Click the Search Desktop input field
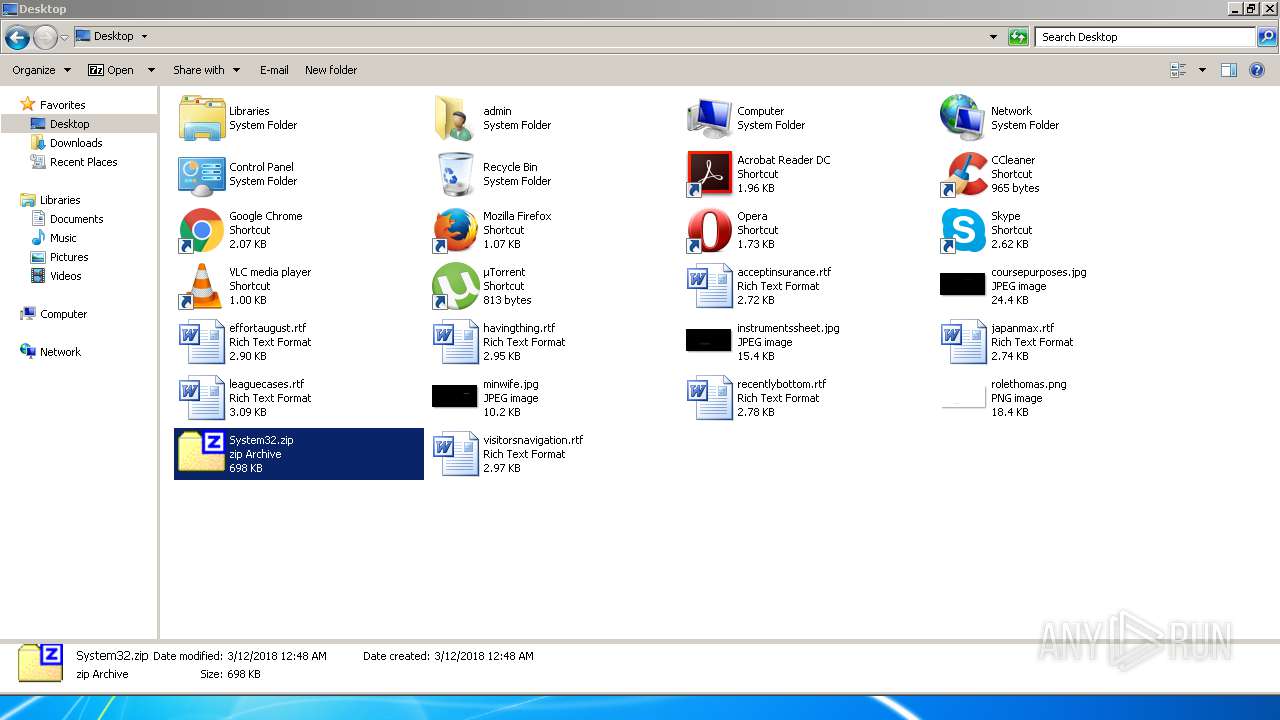This screenshot has height=720, width=1280. tap(1145, 37)
